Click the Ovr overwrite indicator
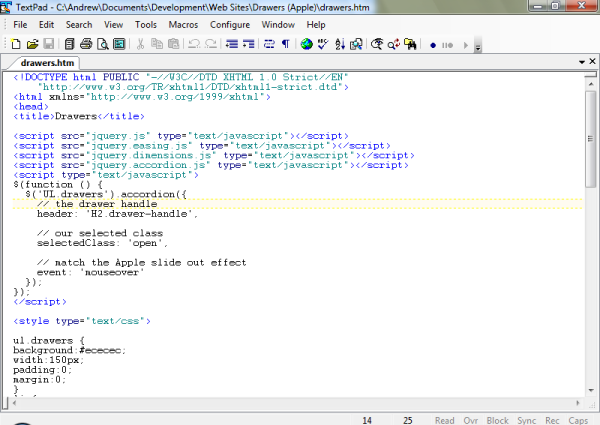Screen dimensions: 600x425 pyautogui.click(x=471, y=420)
